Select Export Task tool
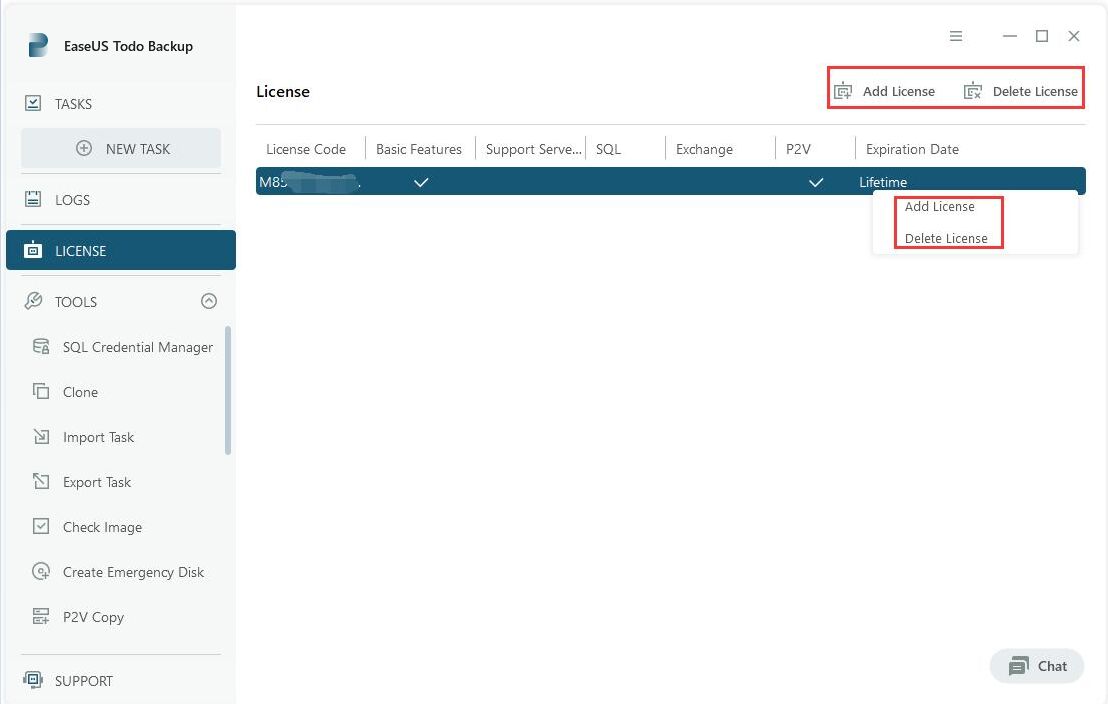Image resolution: width=1108 pixels, height=704 pixels. click(97, 482)
